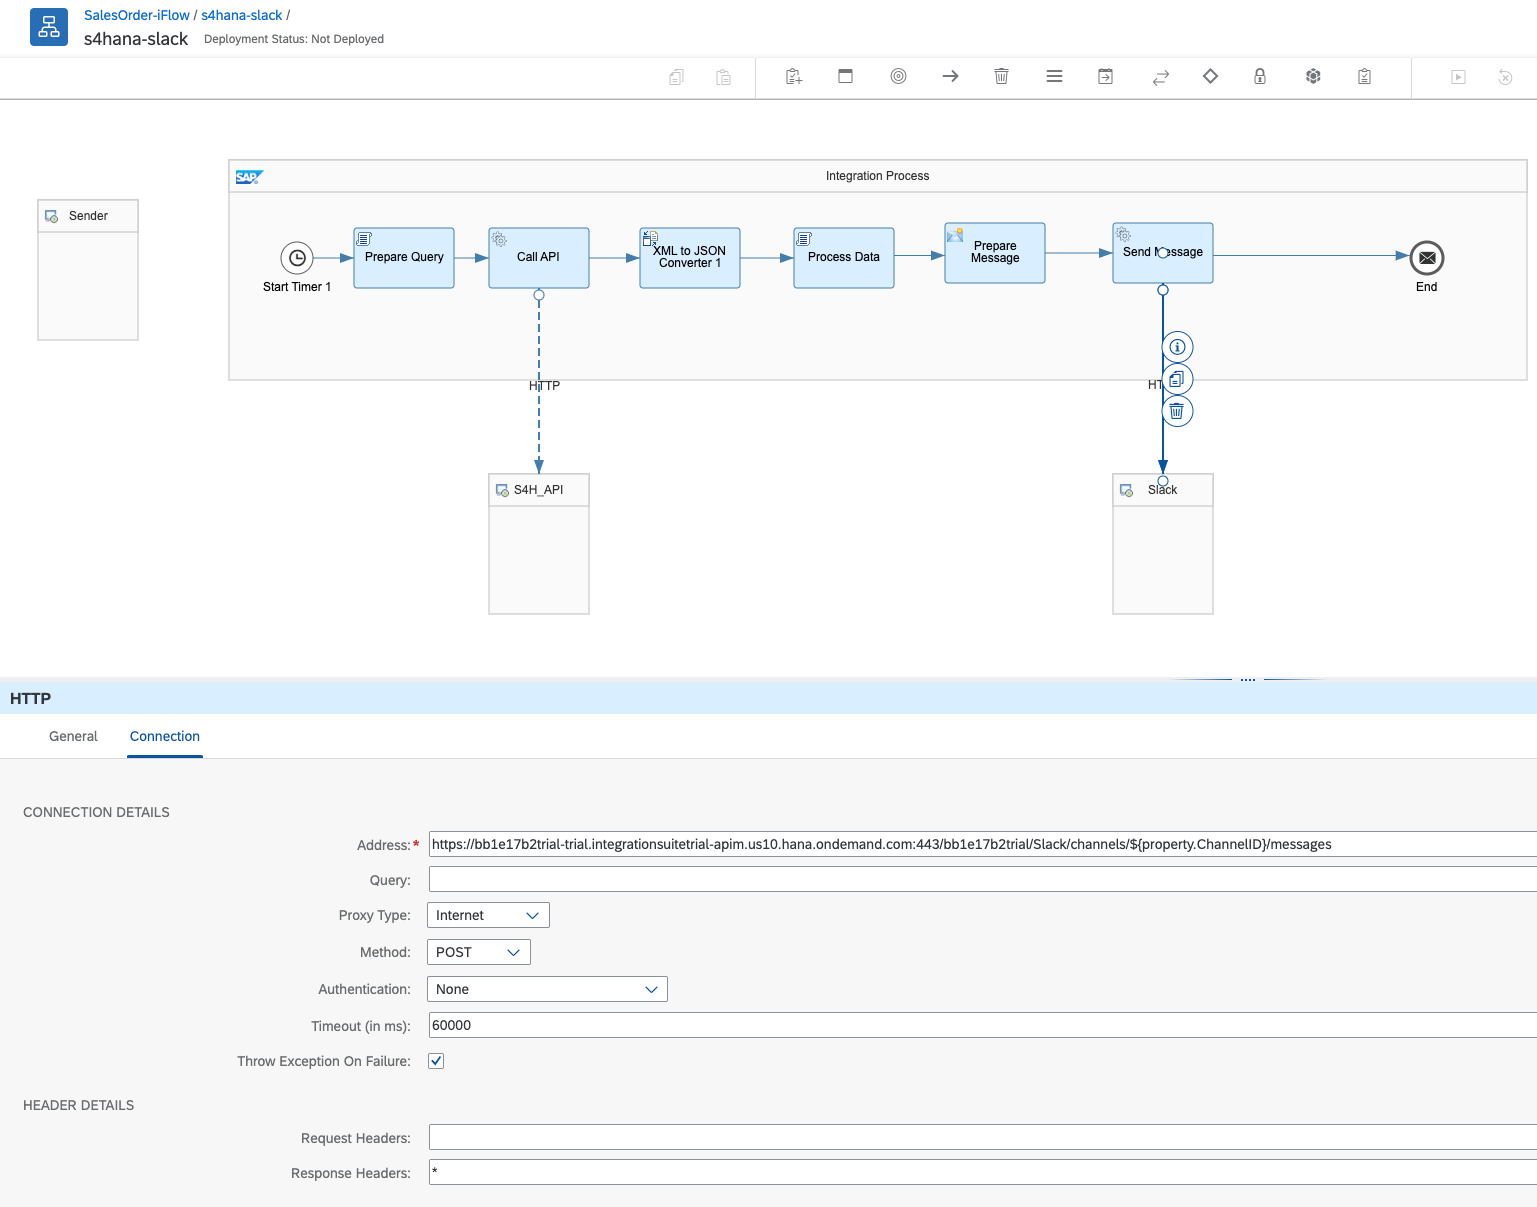Open the SalesOrder-iFlow breadcrumb link
The height and width of the screenshot is (1207, 1537).
coord(137,15)
